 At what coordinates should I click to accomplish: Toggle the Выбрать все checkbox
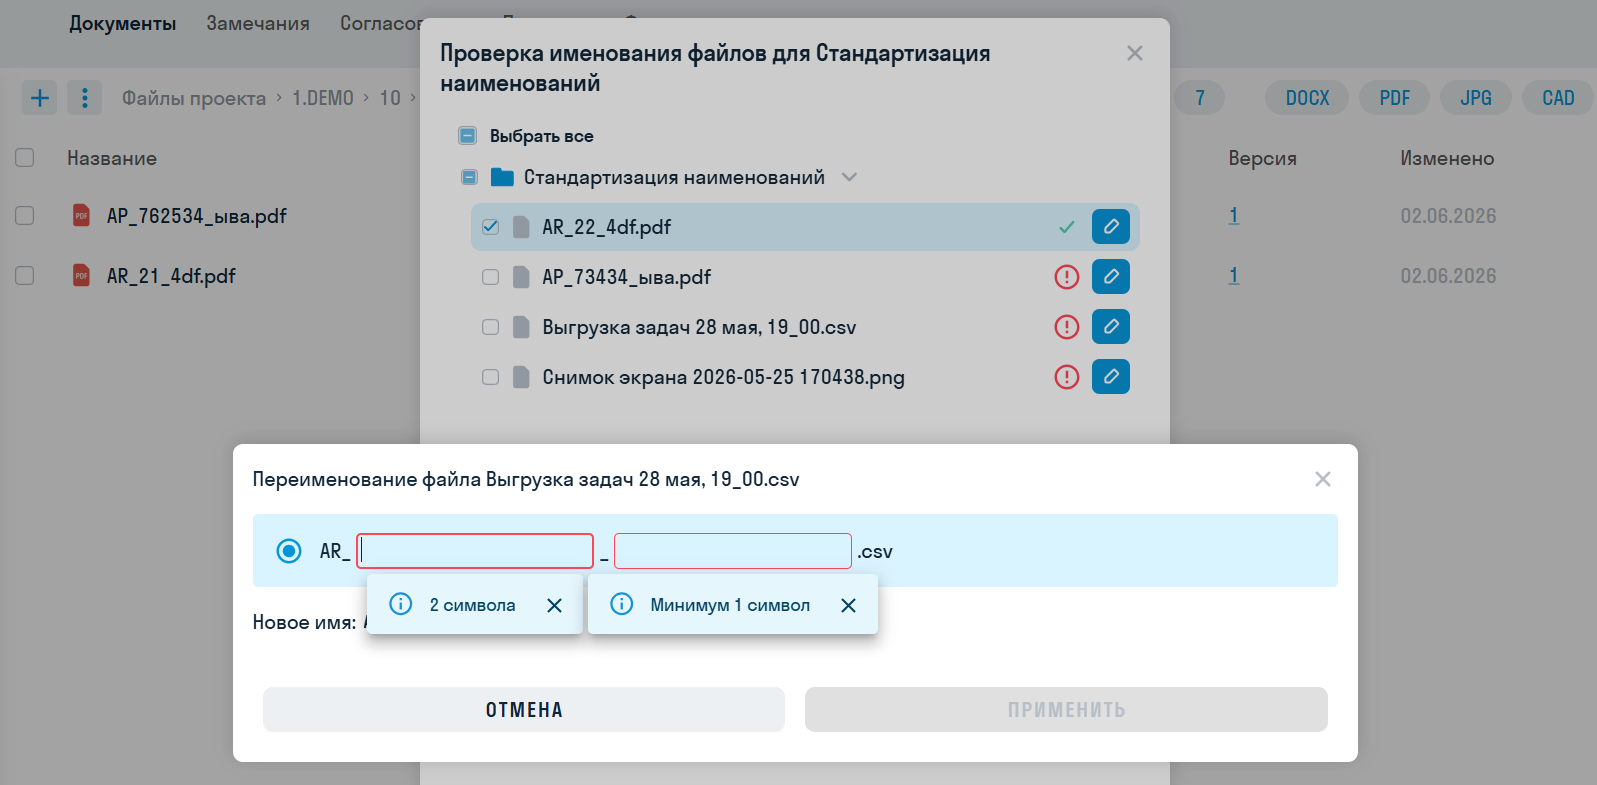467,135
